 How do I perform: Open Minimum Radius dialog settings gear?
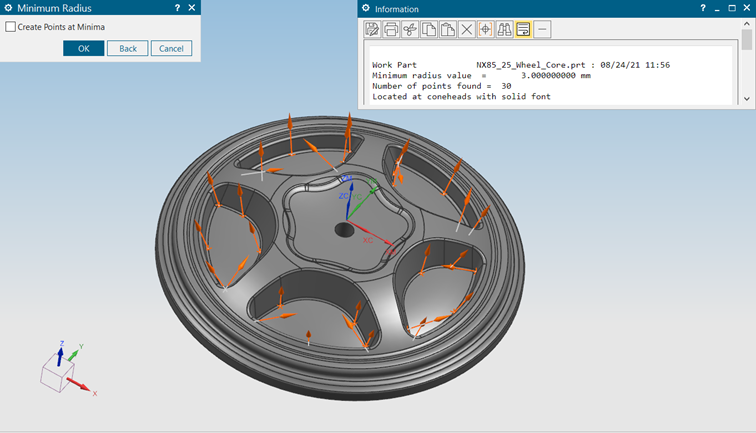pyautogui.click(x=8, y=7)
